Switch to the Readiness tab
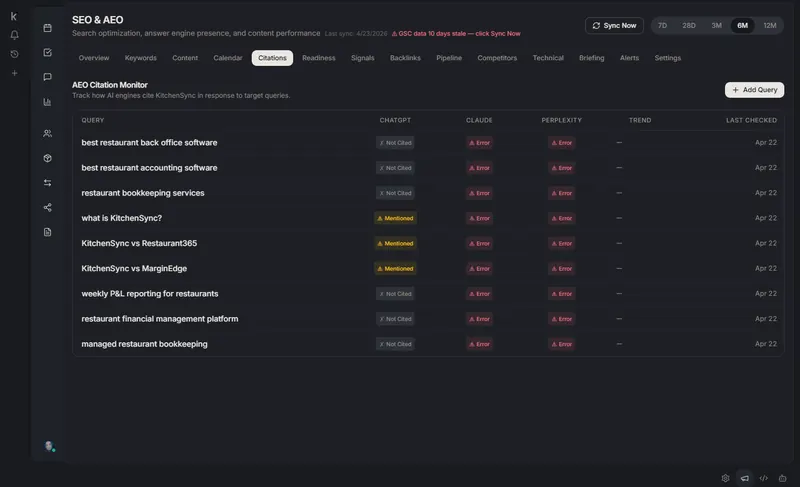 [x=318, y=58]
